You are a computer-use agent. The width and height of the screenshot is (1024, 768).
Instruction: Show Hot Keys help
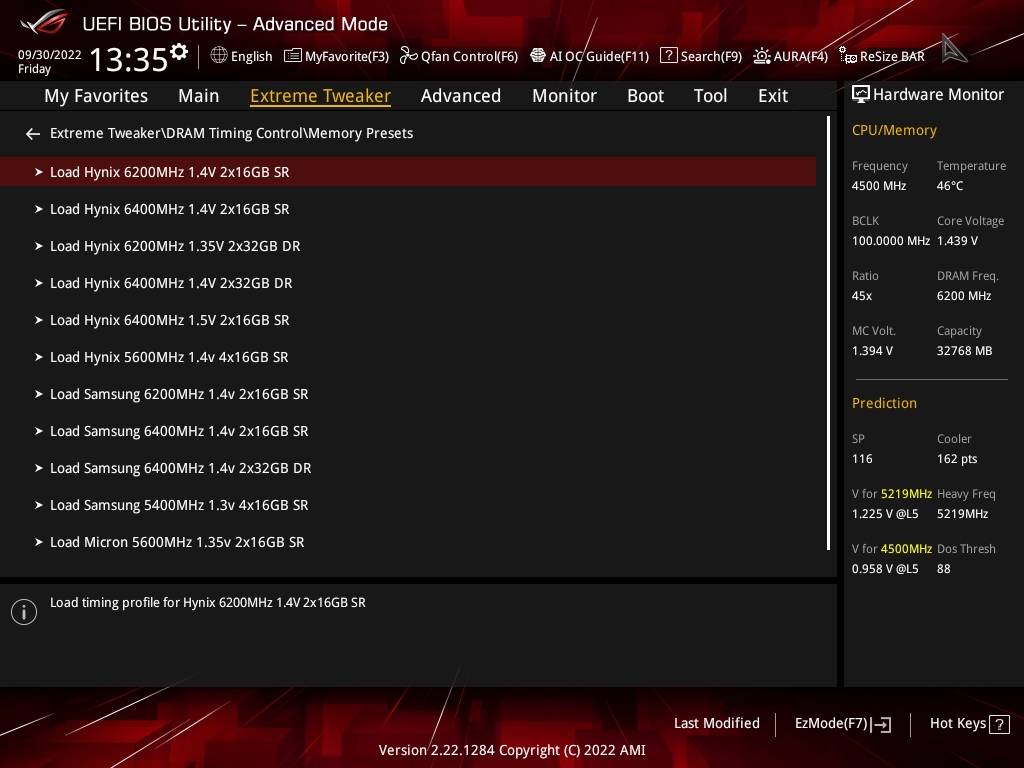coord(970,724)
